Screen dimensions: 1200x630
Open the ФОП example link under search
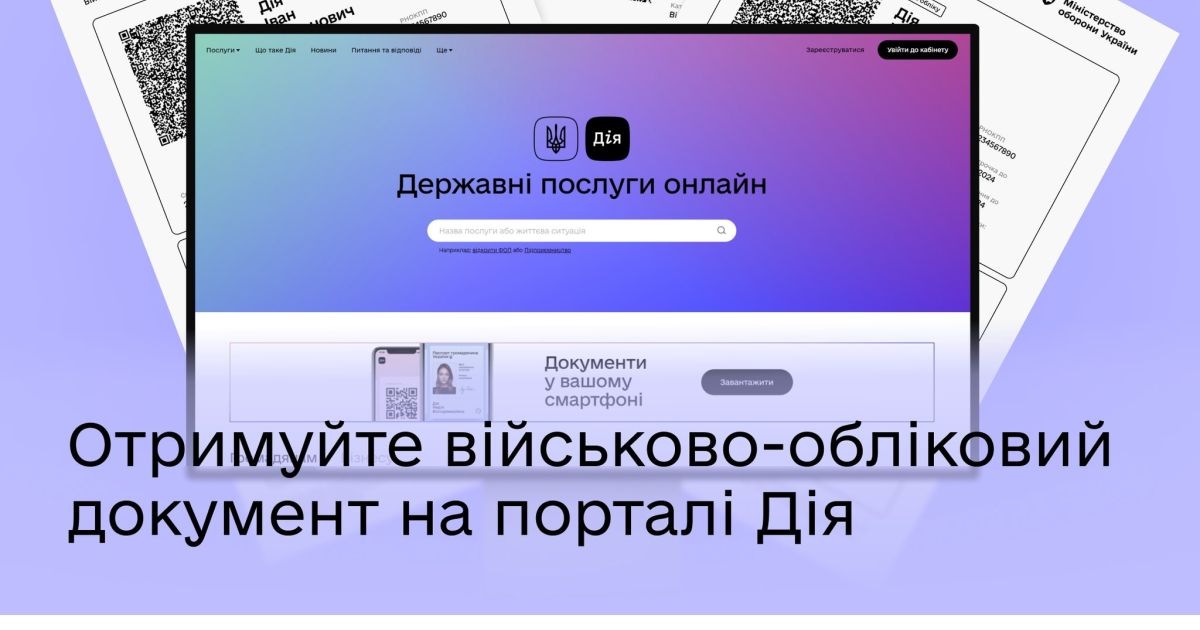coord(491,250)
